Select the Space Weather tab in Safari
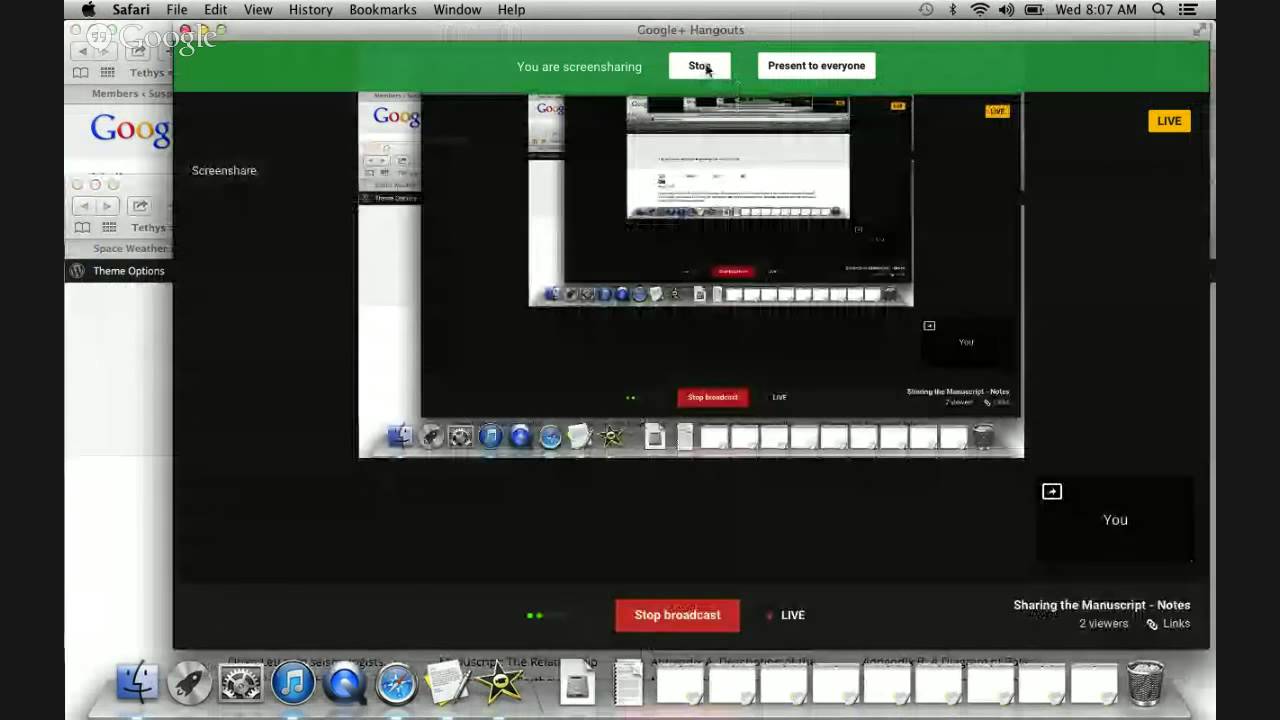The image size is (1280, 720). pyautogui.click(x=131, y=249)
